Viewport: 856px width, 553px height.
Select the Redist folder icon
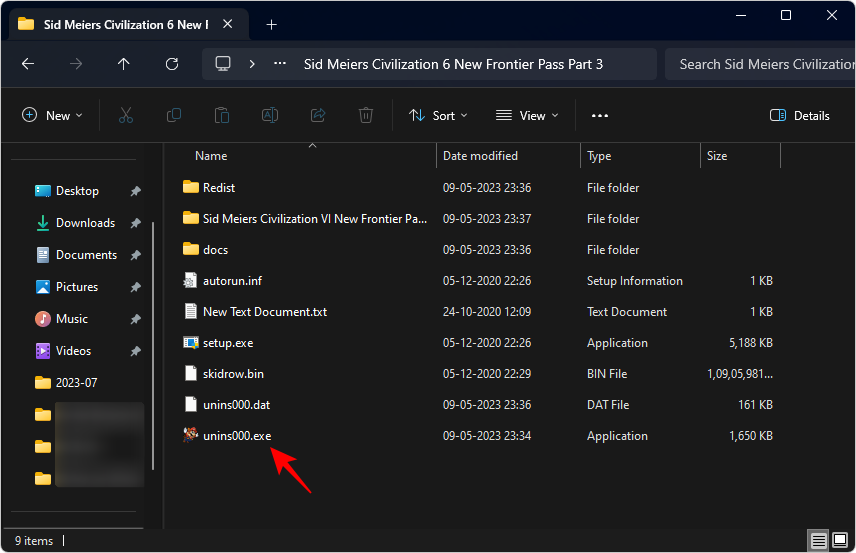pos(191,187)
